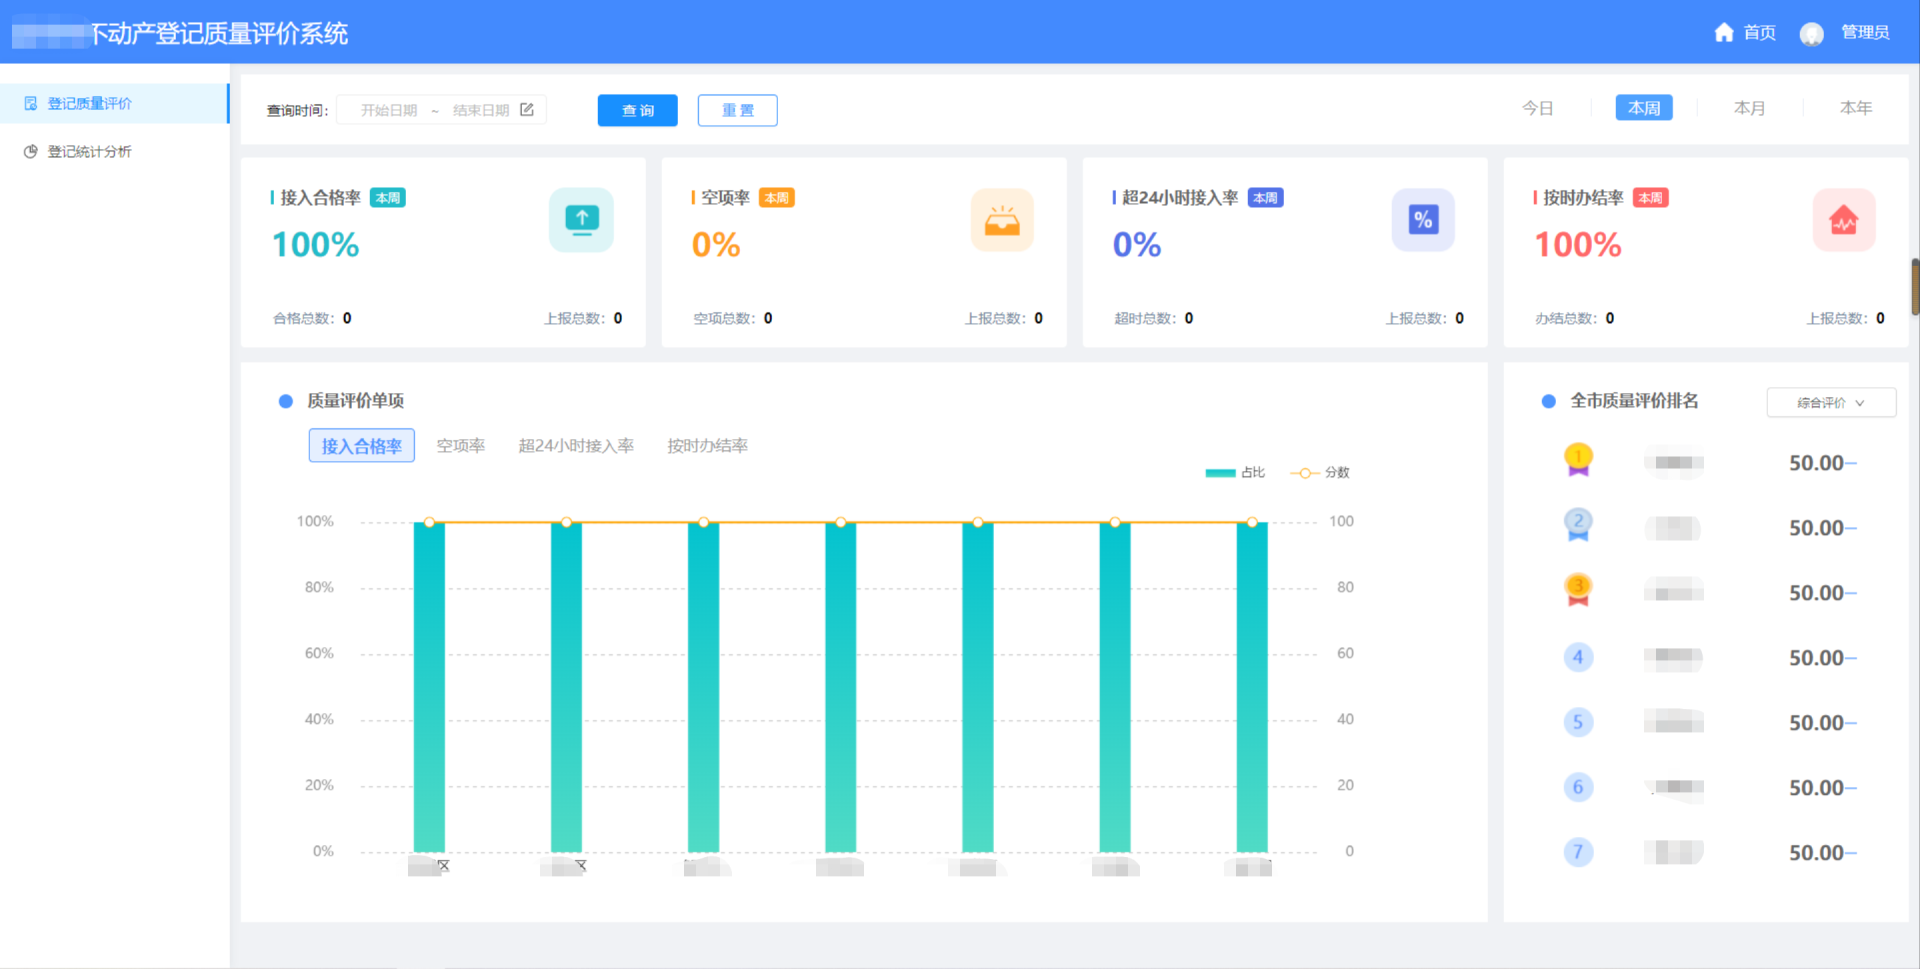This screenshot has height=969, width=1920.
Task: Open 登记统计分析 in the sidebar
Action: (90, 152)
